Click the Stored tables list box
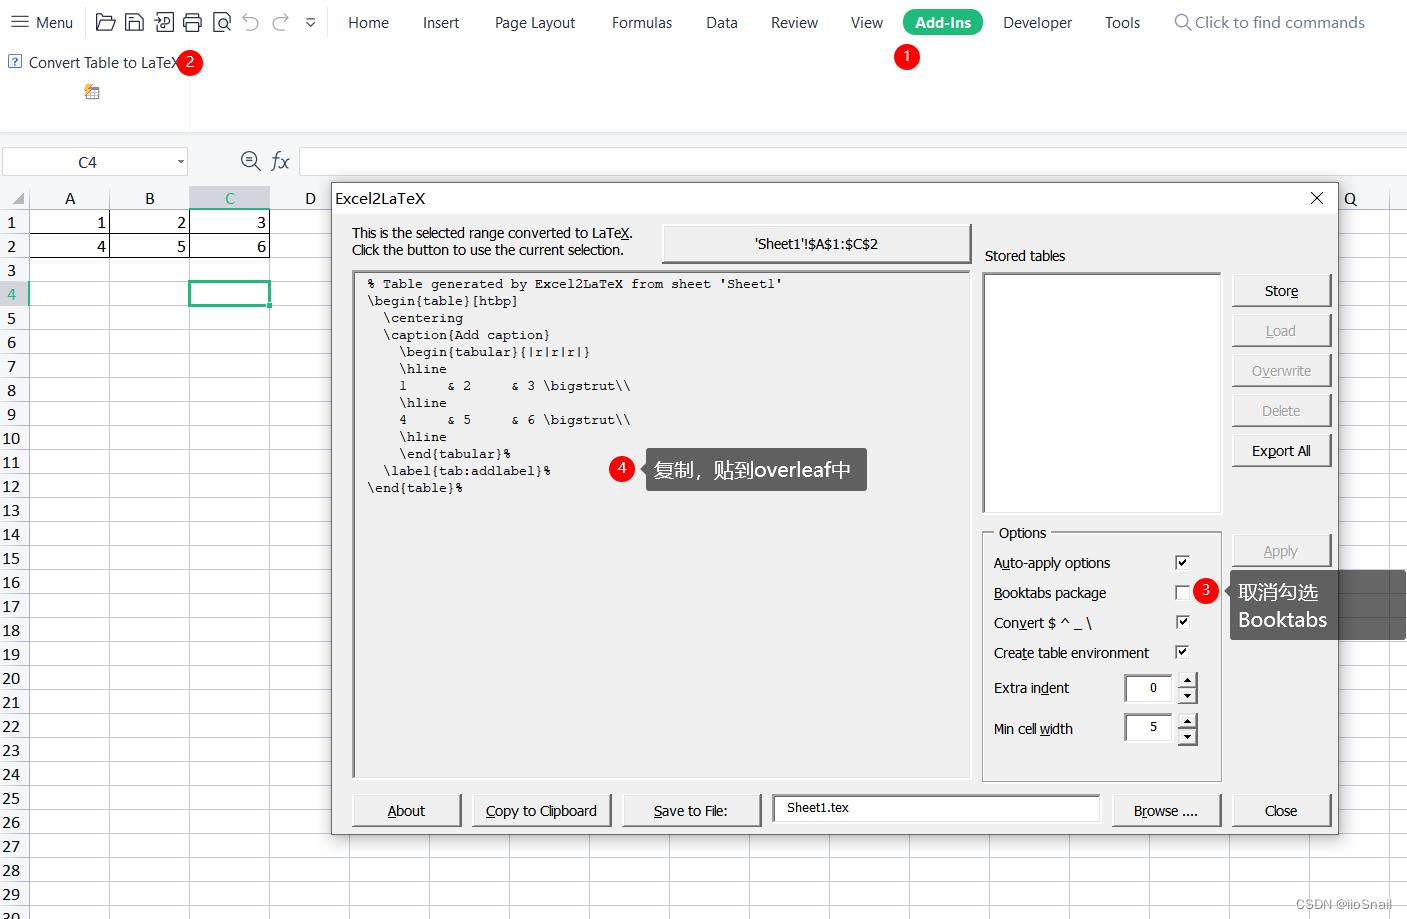 [1102, 393]
